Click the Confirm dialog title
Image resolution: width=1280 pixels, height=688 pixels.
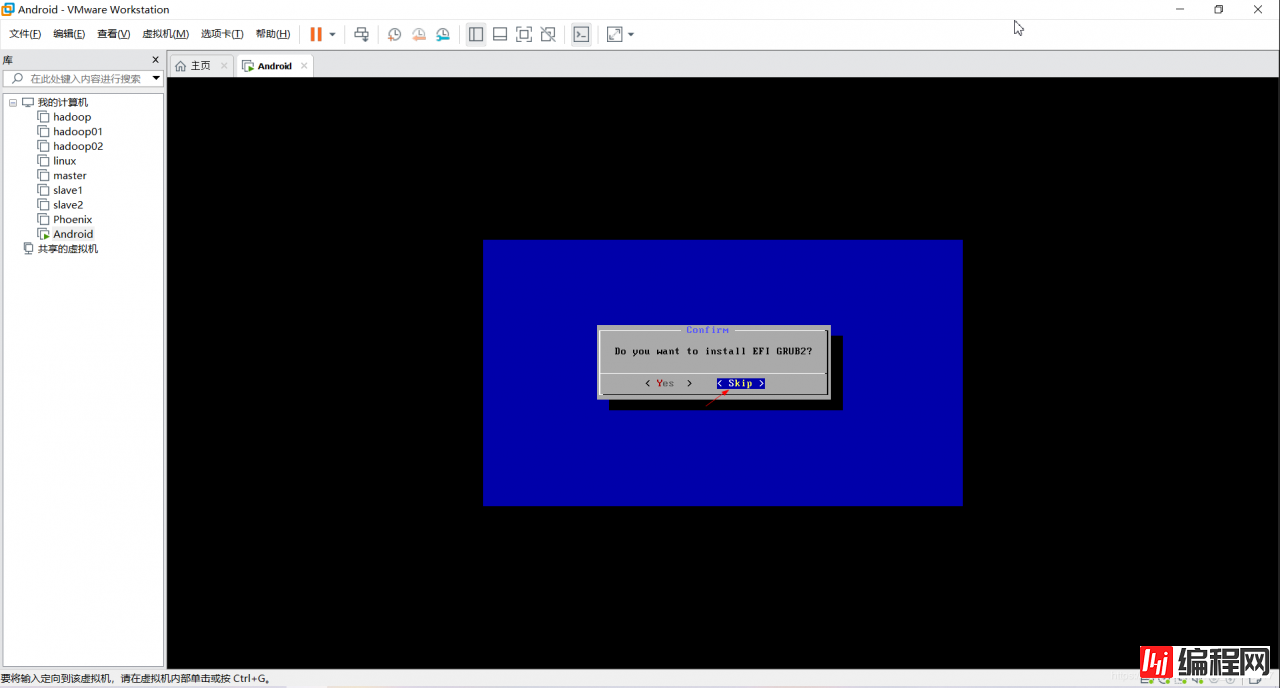tap(708, 330)
